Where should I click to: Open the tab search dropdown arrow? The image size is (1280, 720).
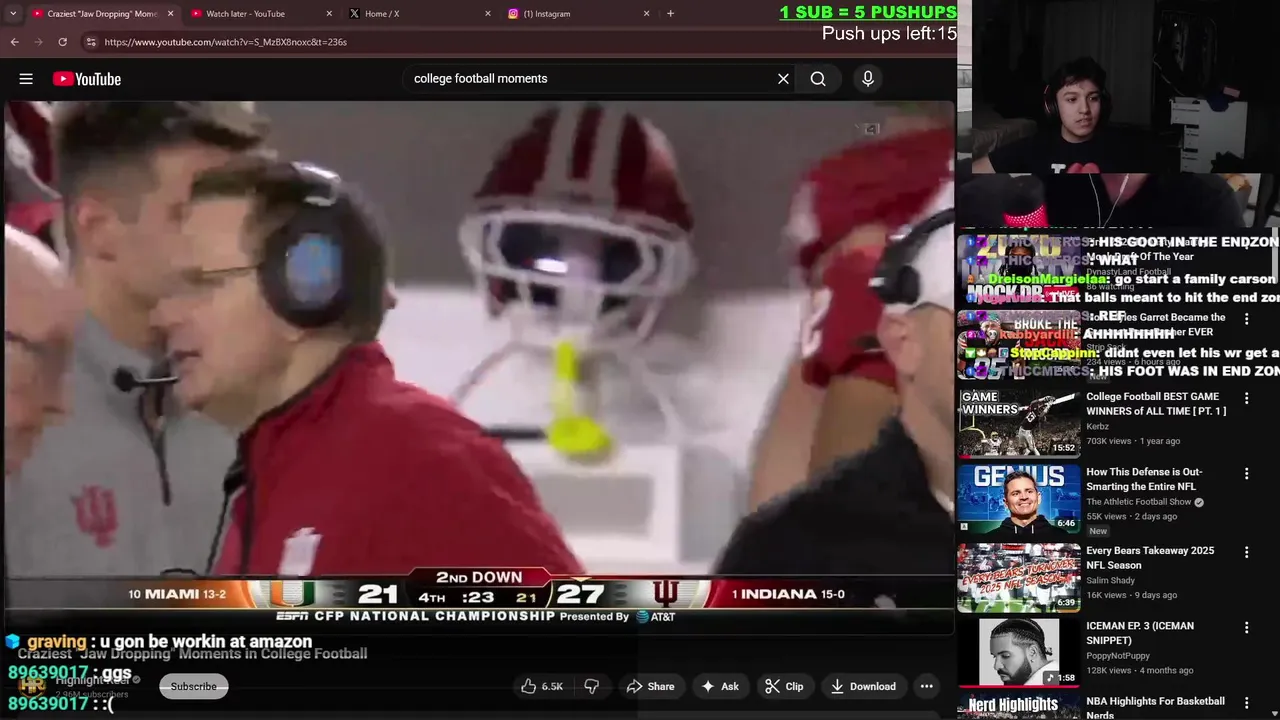pos(13,14)
